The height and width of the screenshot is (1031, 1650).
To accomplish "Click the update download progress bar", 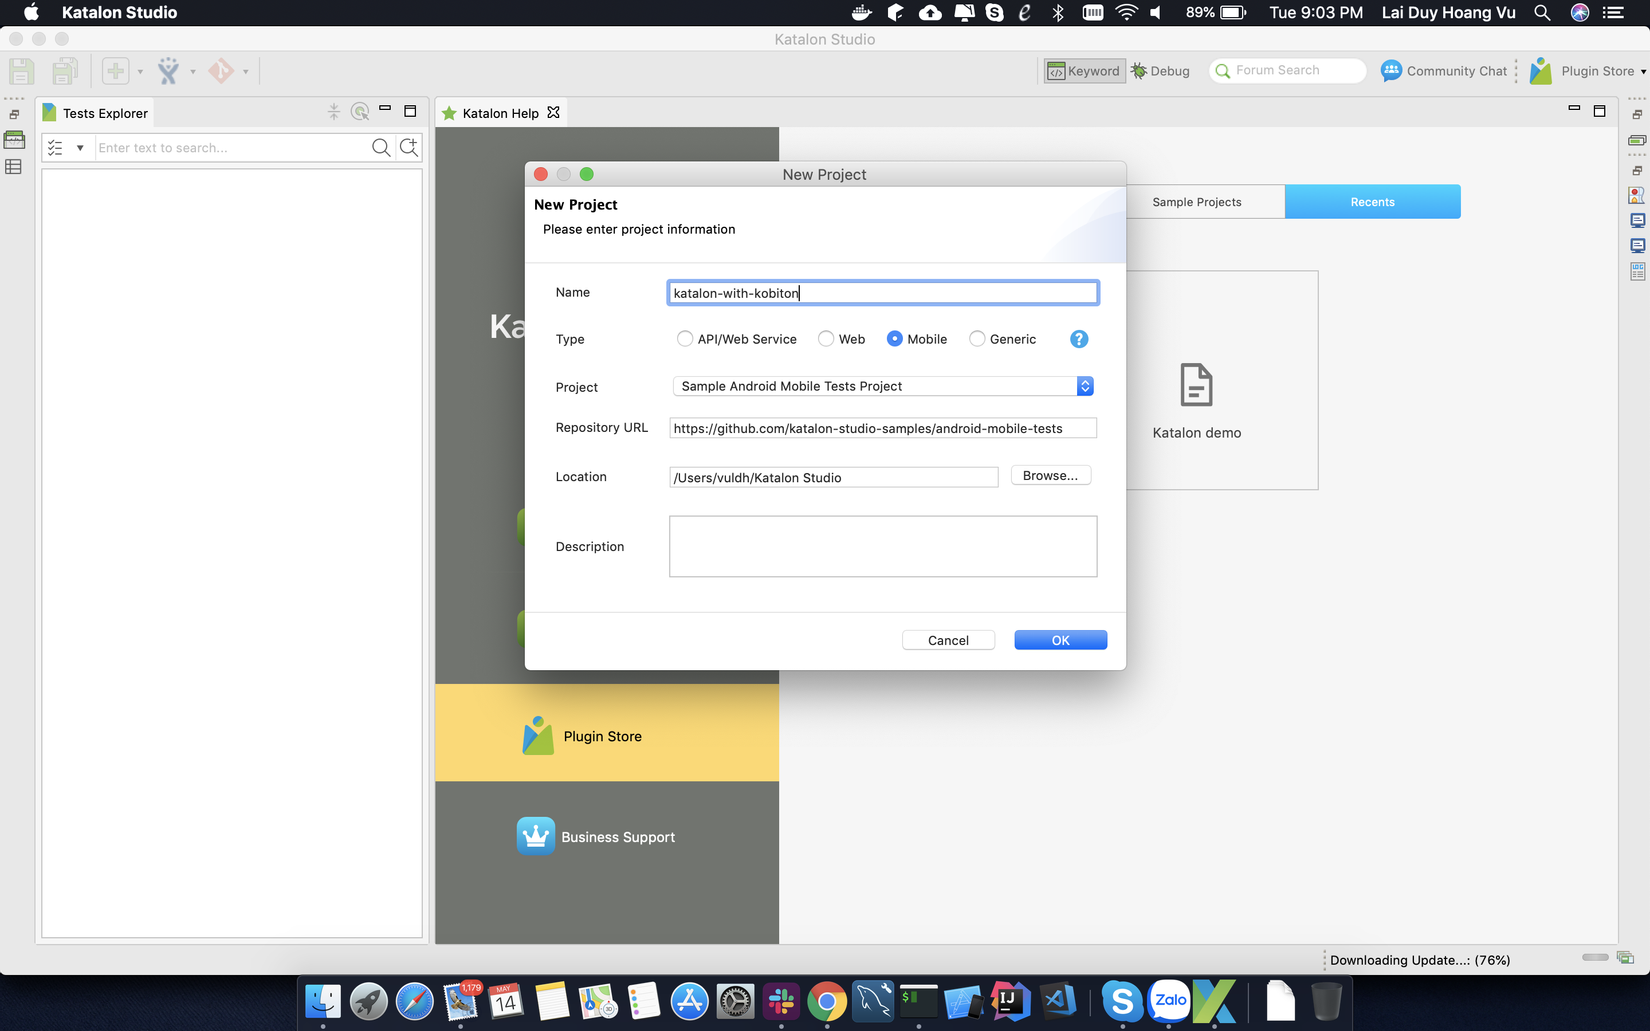I will (1595, 958).
